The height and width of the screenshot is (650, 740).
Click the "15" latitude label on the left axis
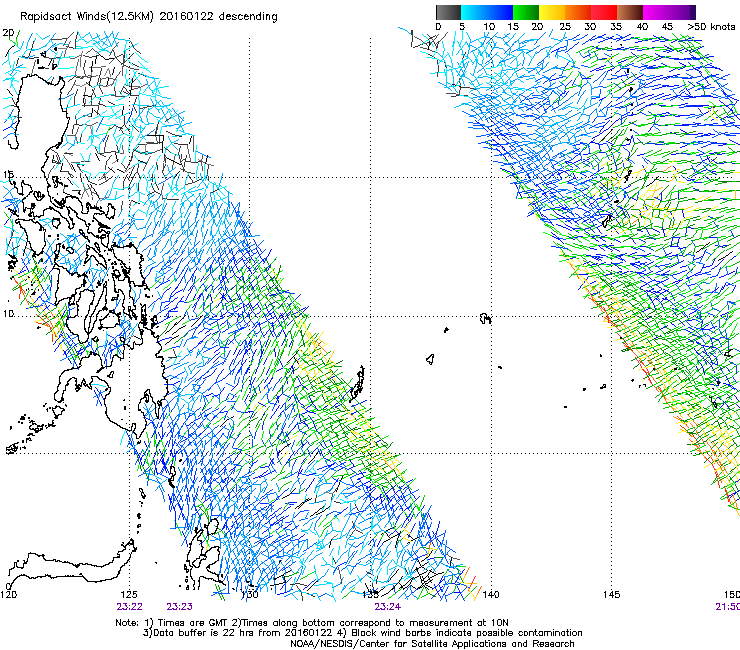pos(8,175)
